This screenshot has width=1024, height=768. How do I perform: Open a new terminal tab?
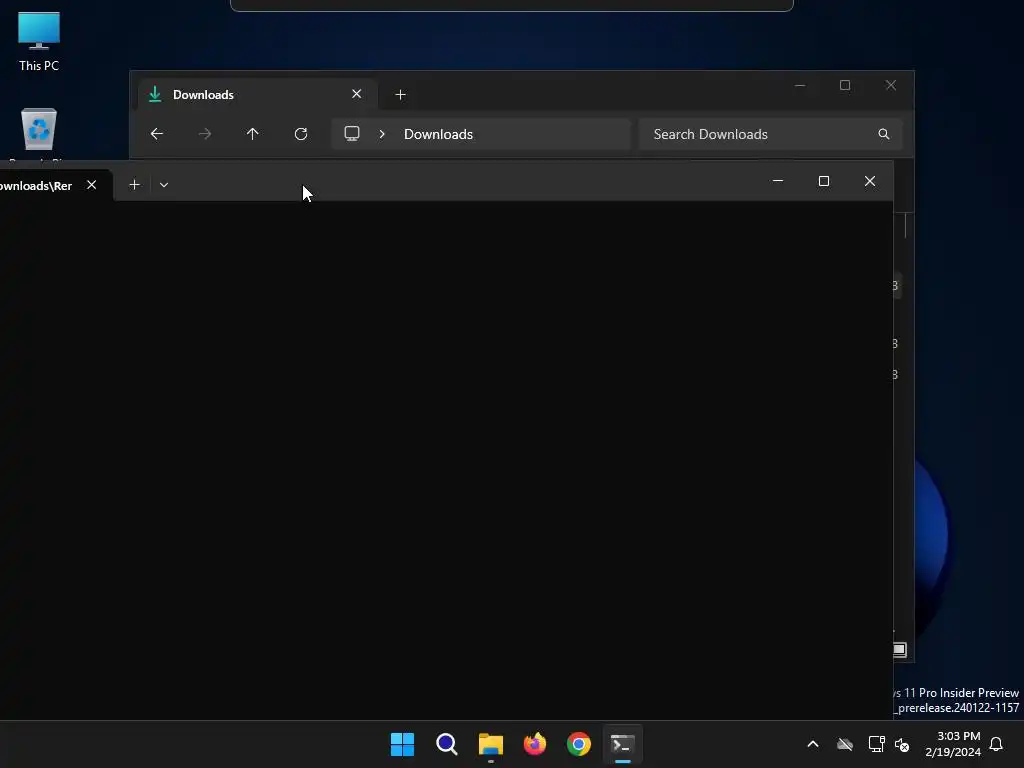[135, 185]
